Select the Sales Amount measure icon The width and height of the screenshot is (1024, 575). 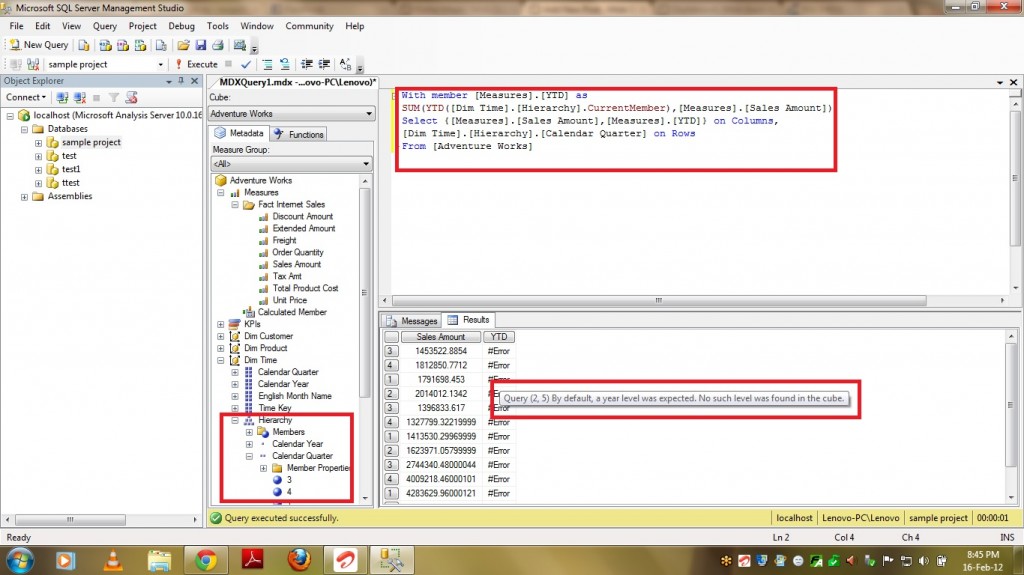[x=264, y=264]
